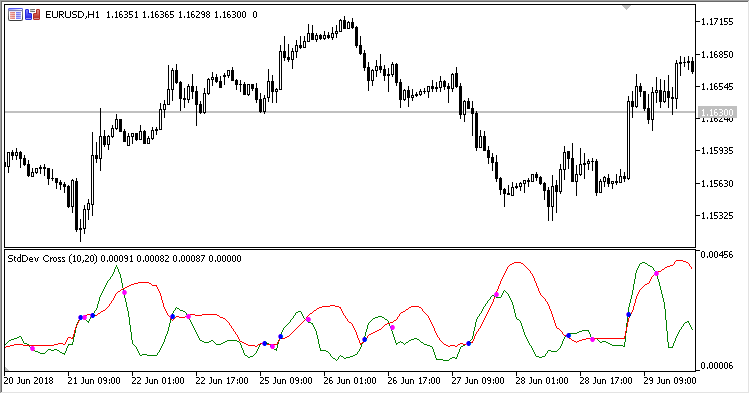Click price scale value 1.16545

coord(717,87)
